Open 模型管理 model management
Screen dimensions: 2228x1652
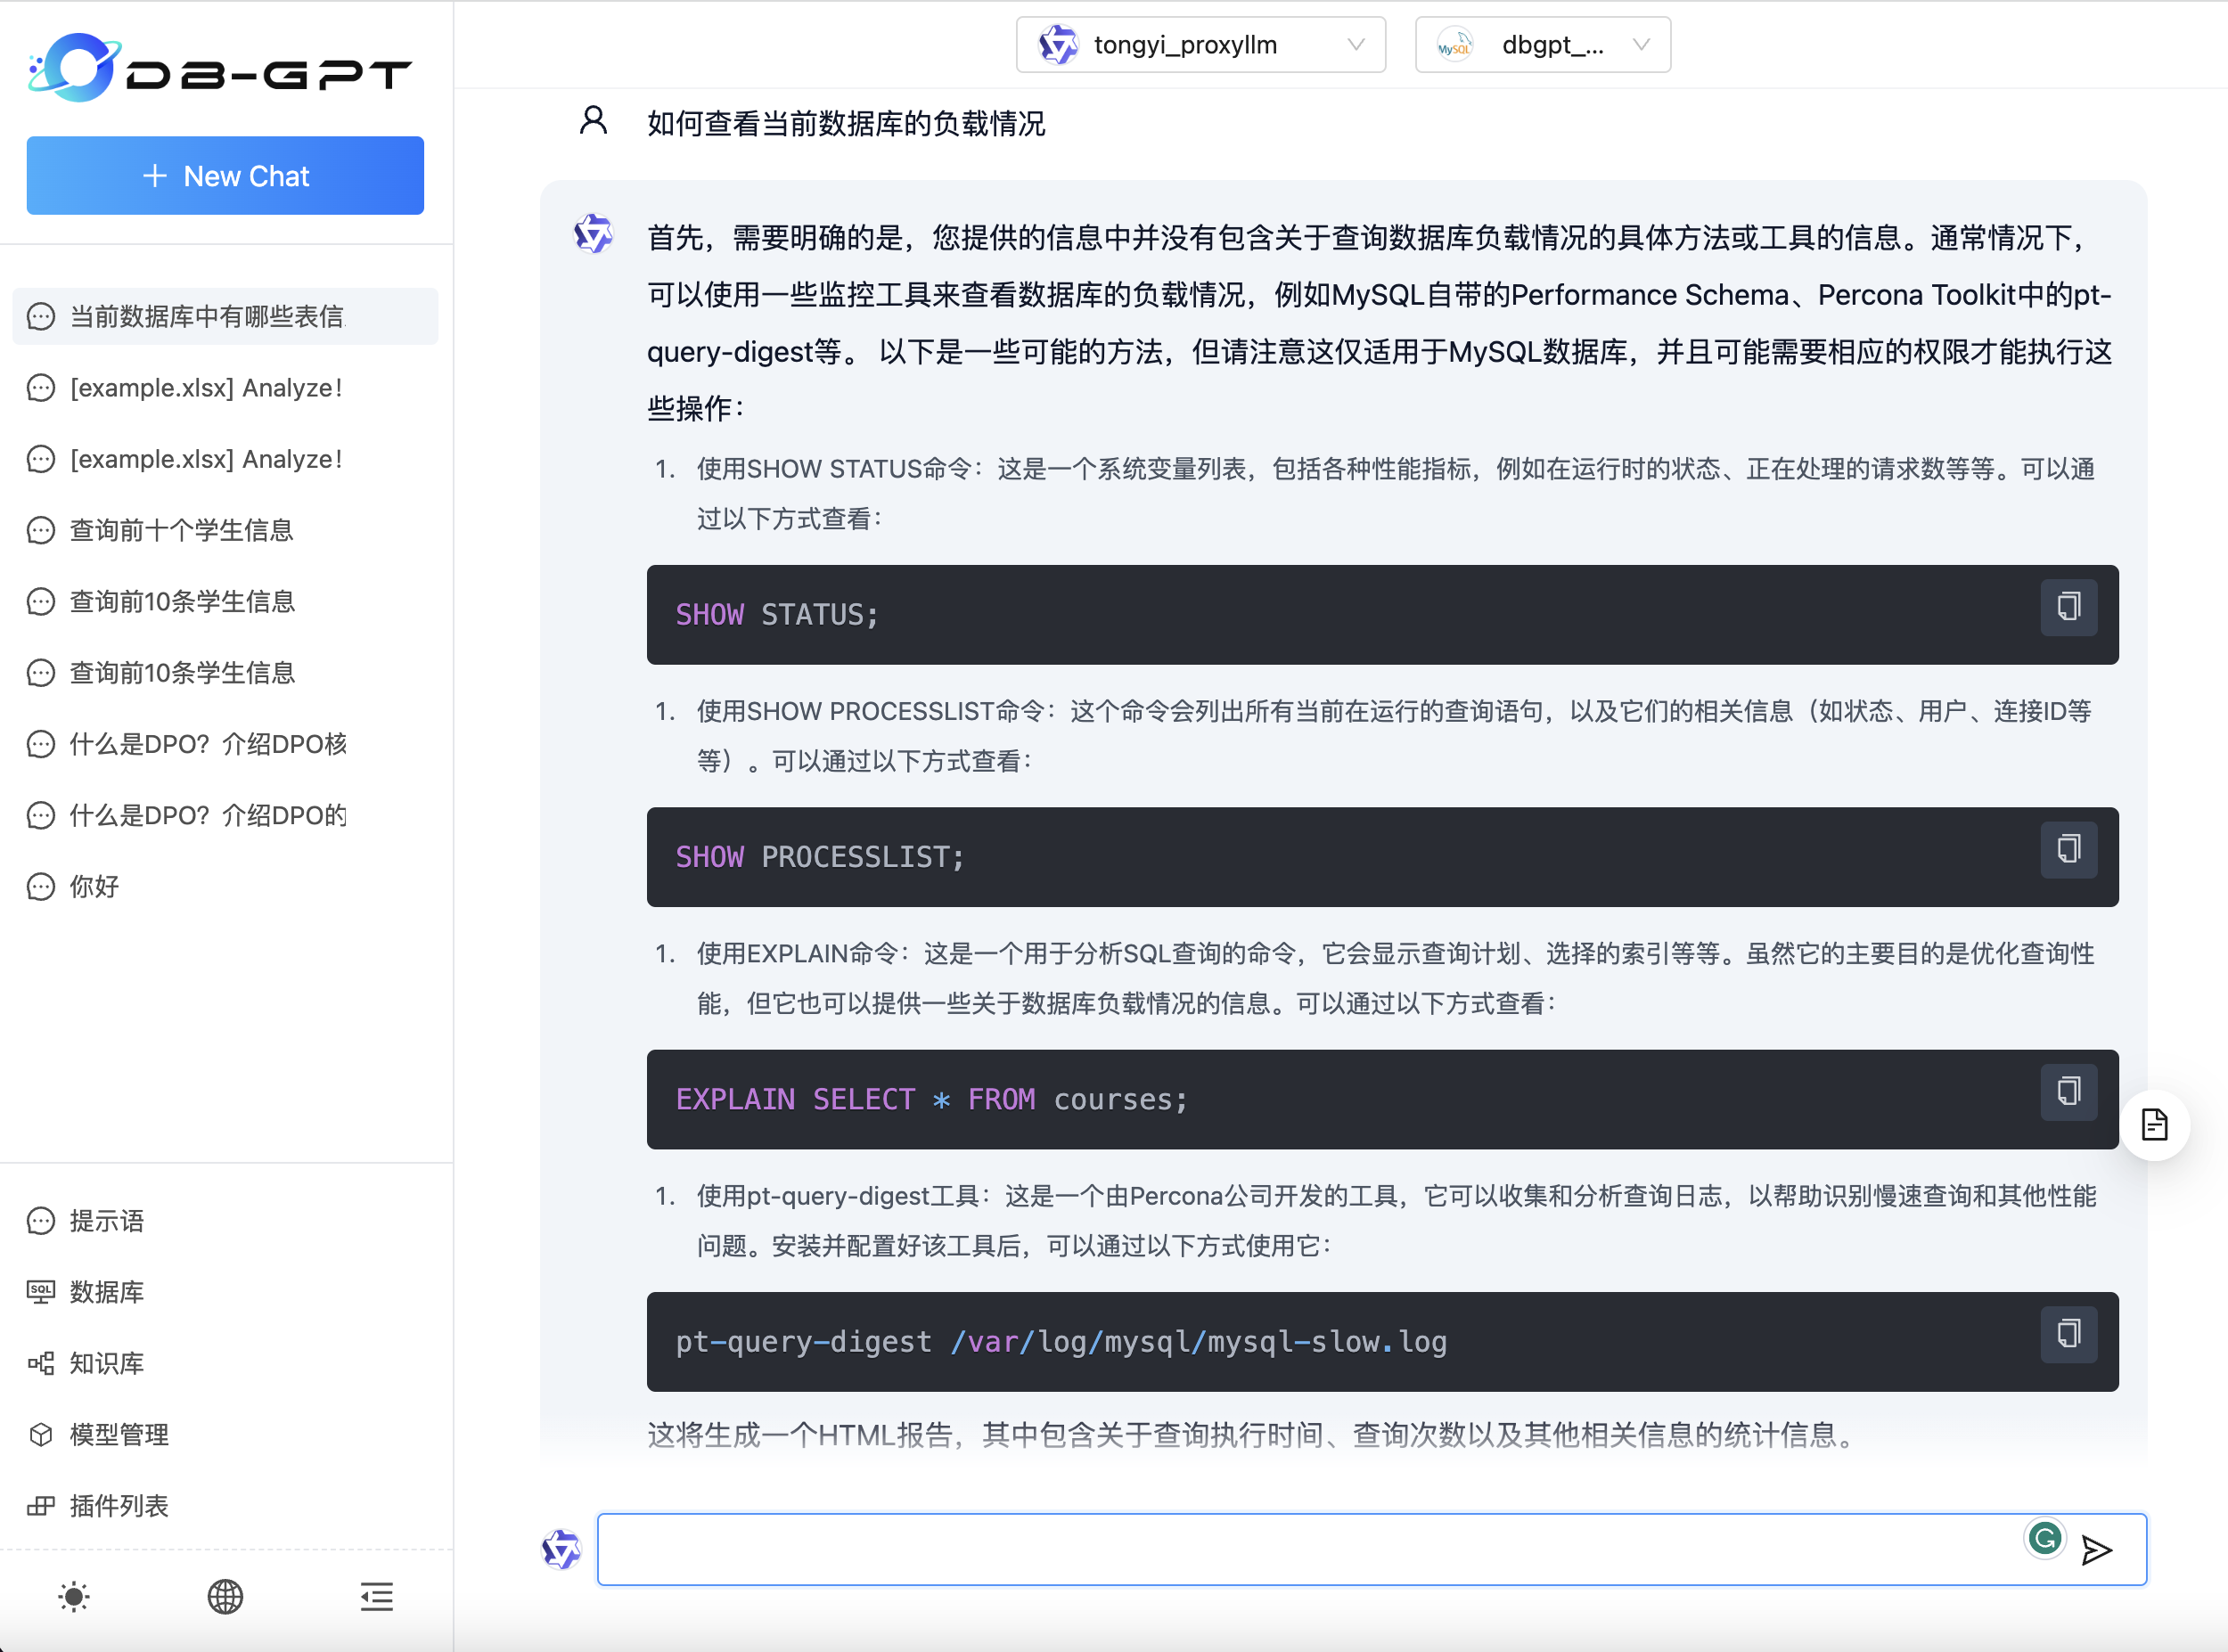pos(118,1435)
